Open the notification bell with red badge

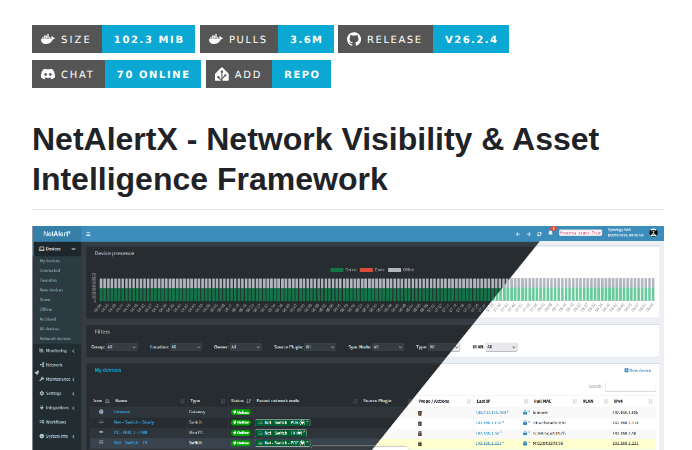pyautogui.click(x=551, y=232)
